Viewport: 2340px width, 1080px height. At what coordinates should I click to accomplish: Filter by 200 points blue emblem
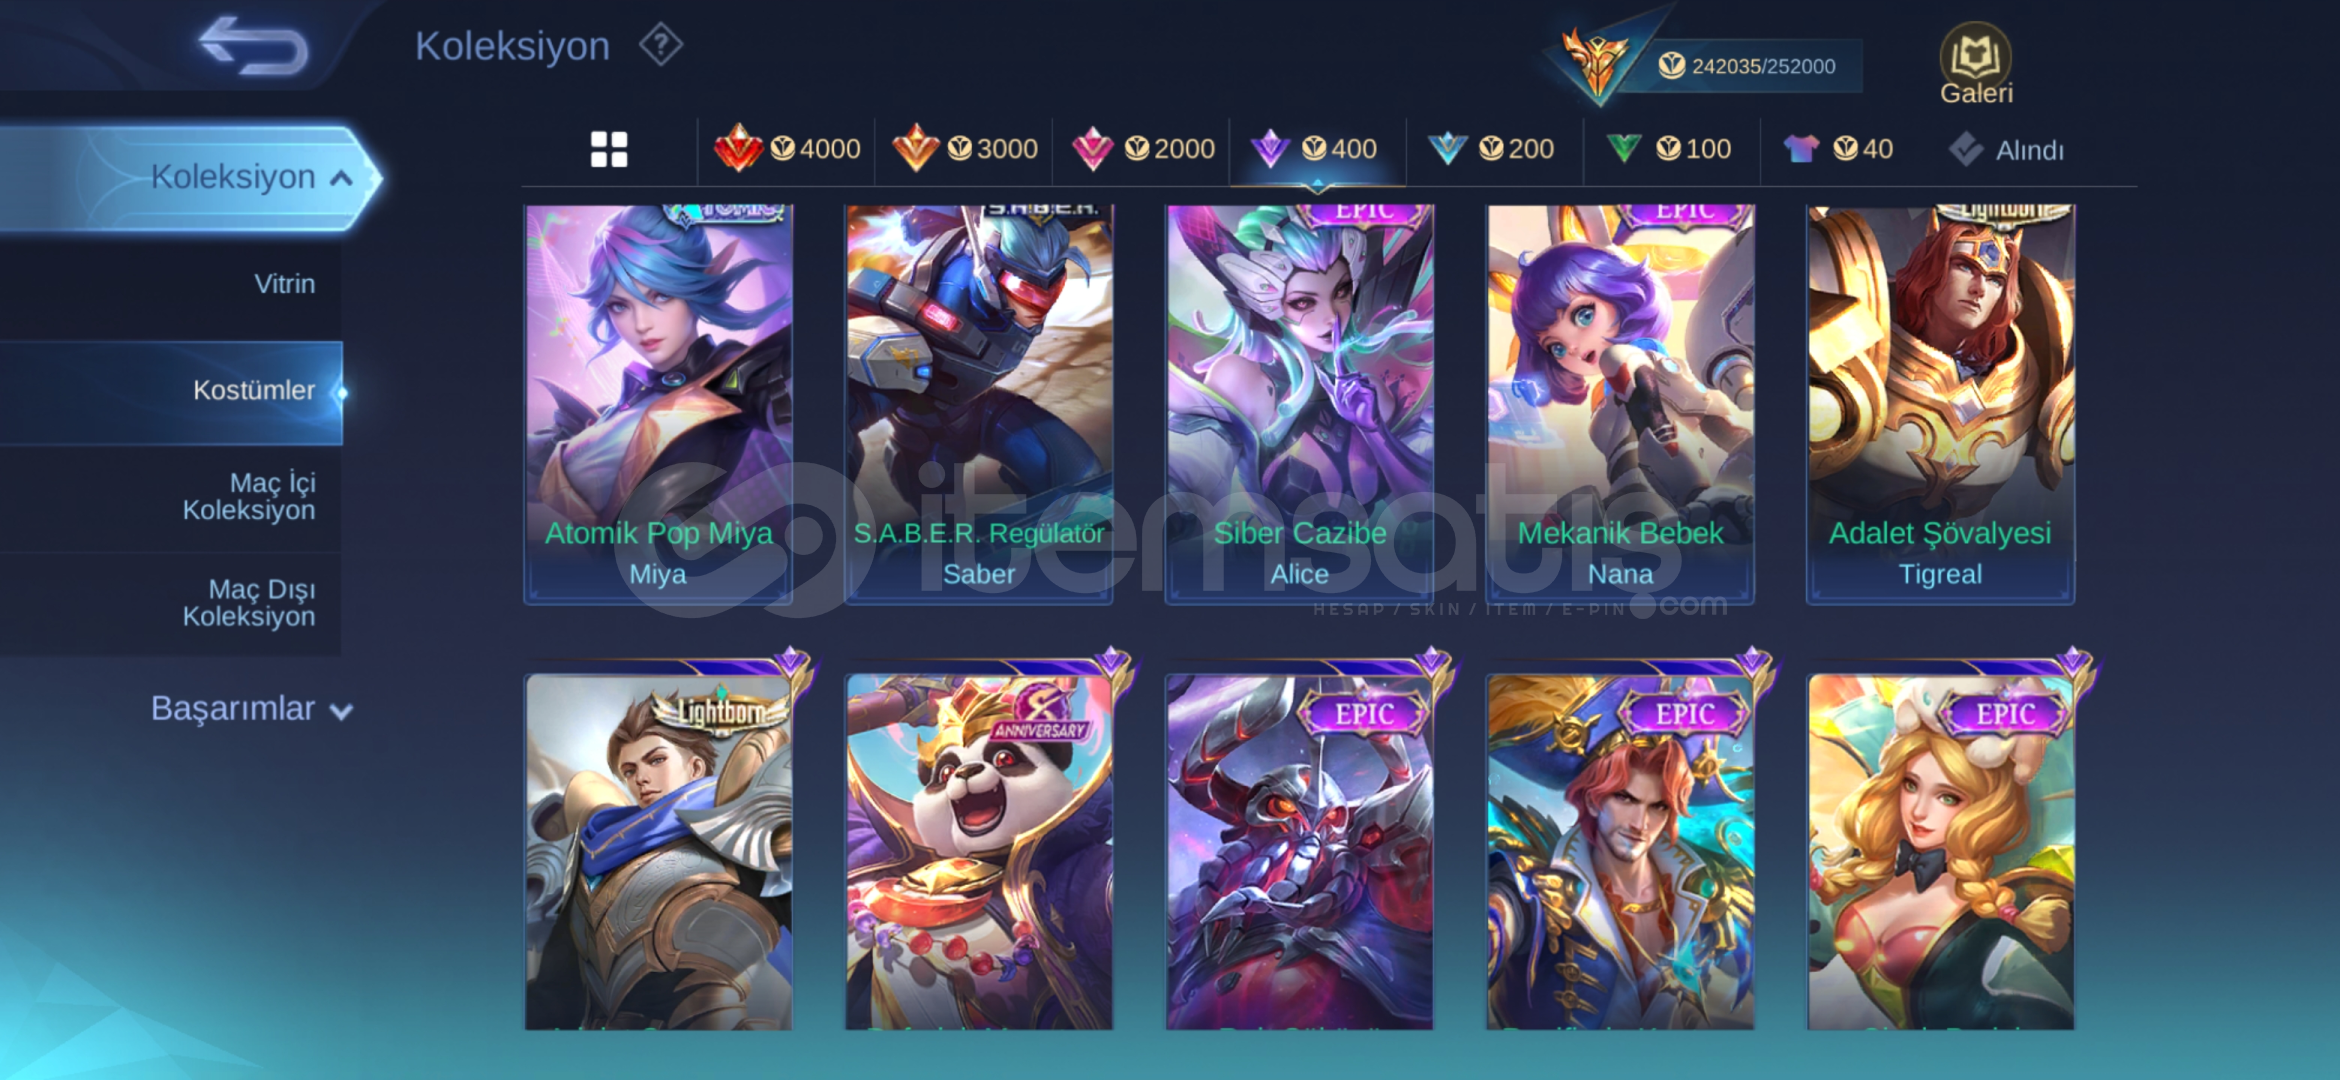tap(1491, 149)
